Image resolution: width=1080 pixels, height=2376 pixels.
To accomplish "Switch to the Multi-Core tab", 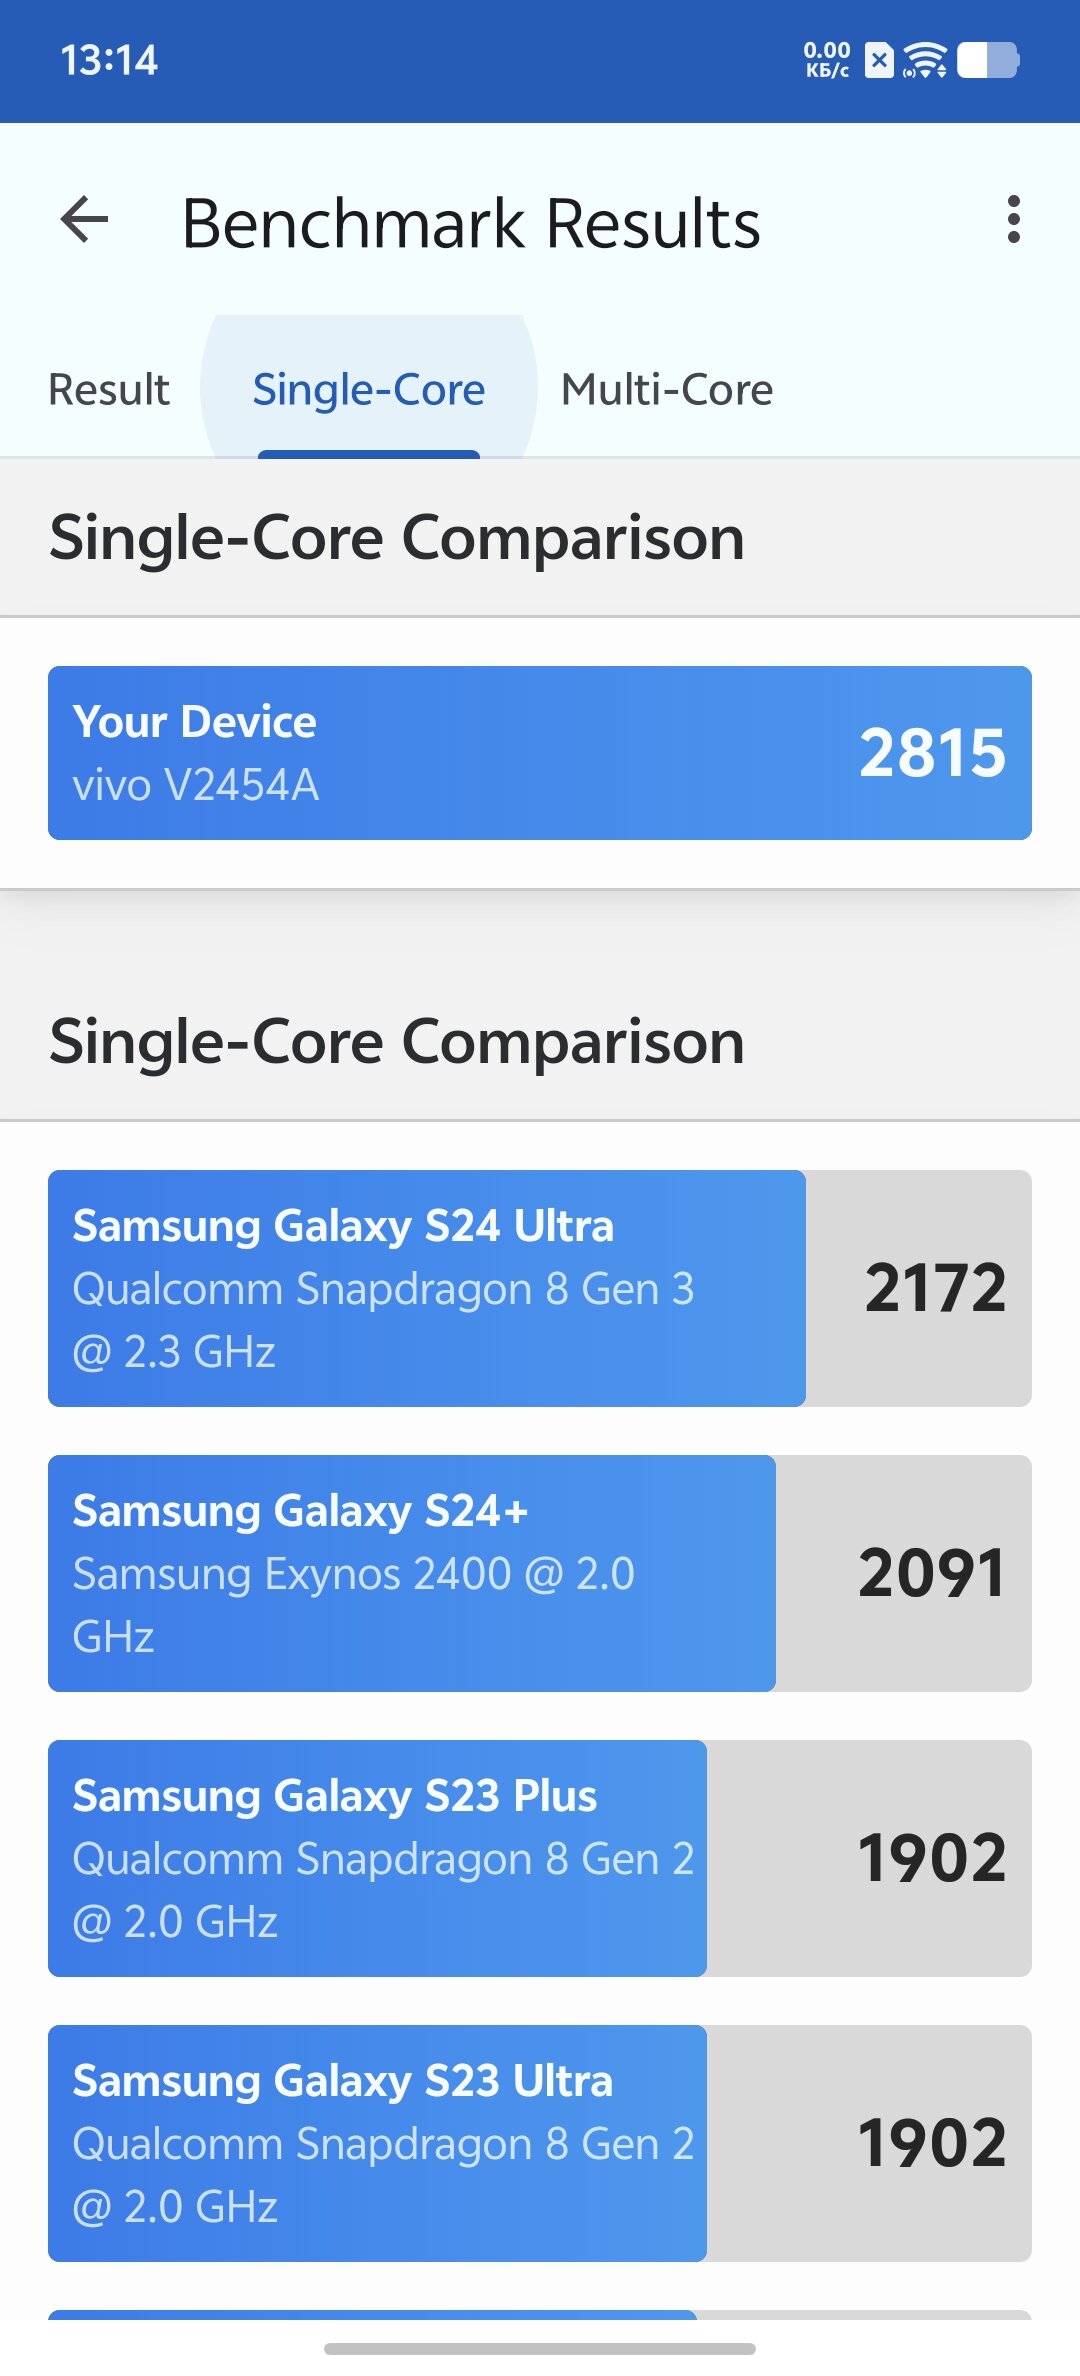I will click(667, 389).
